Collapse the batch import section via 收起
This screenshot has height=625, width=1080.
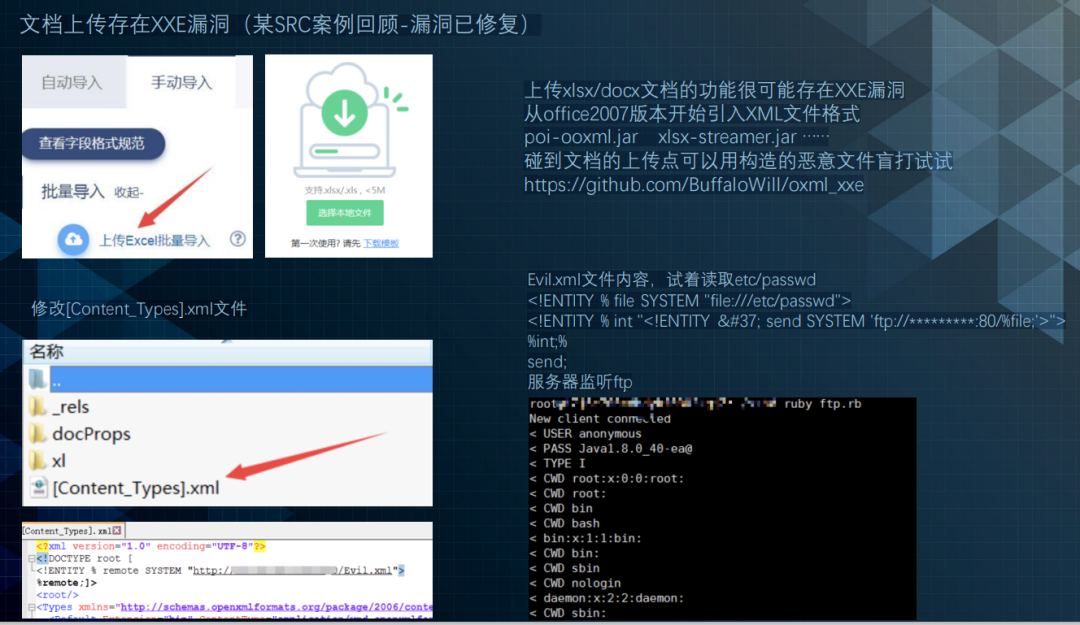pyautogui.click(x=129, y=193)
